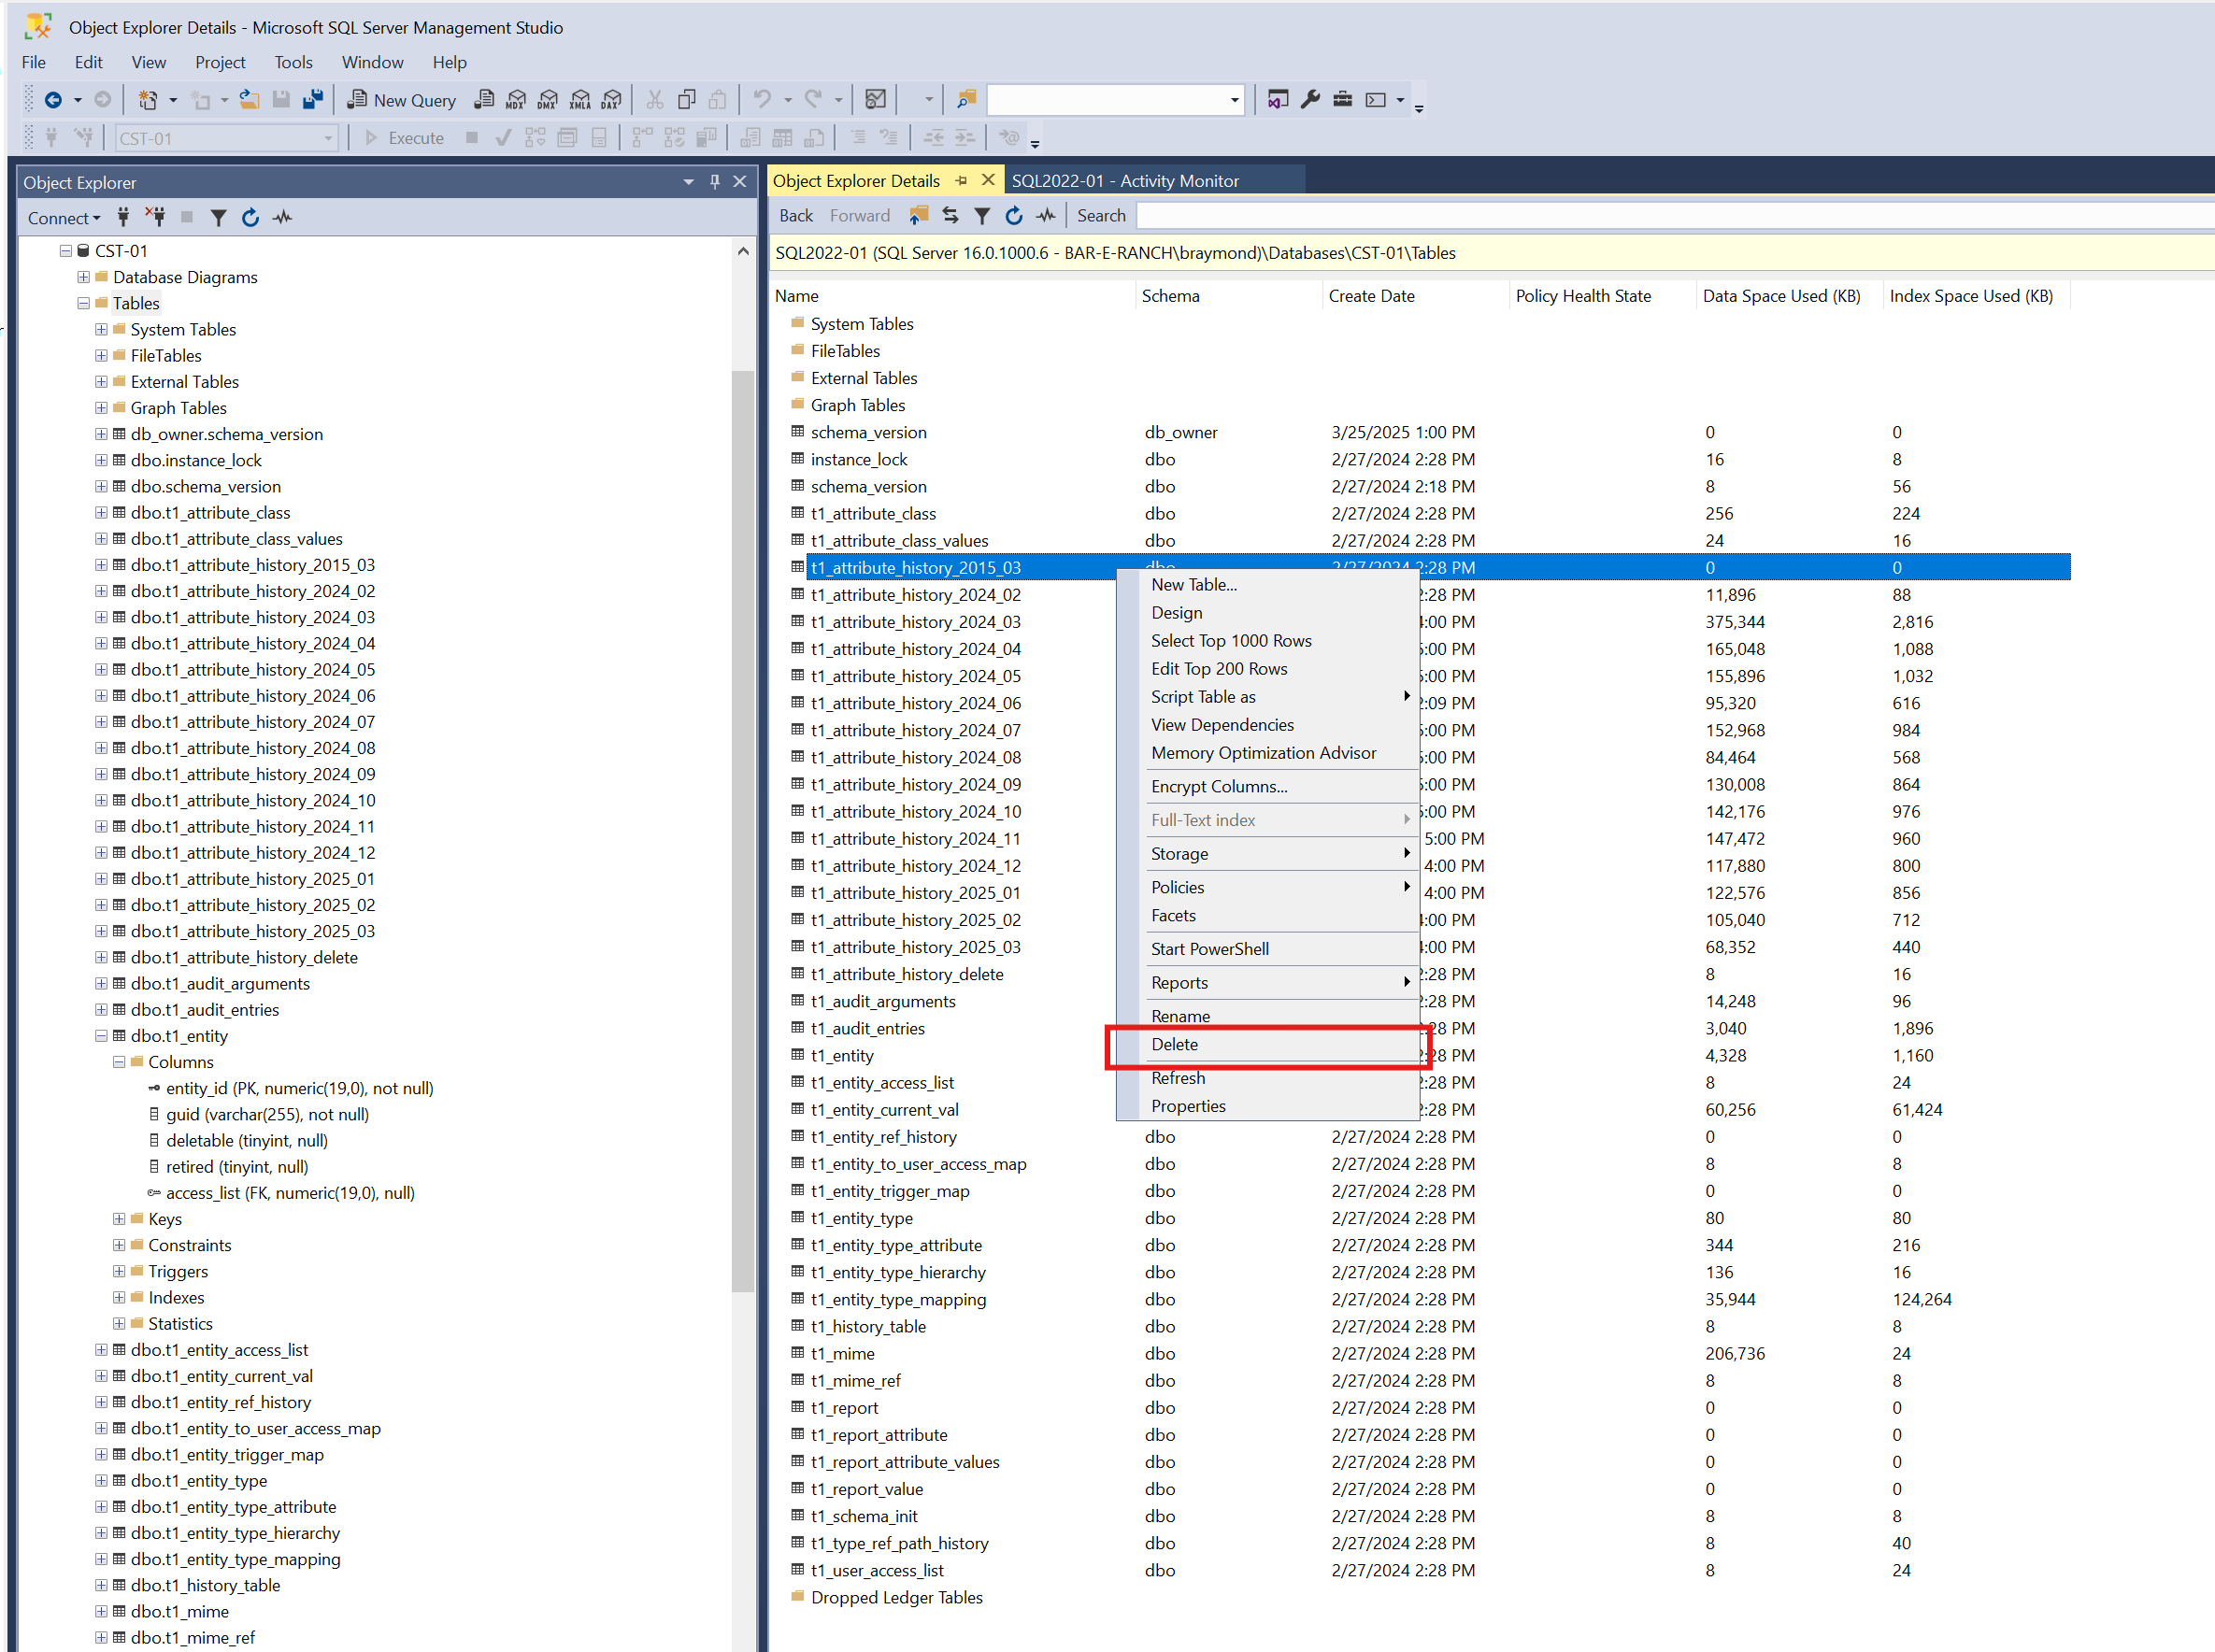2215x1652 pixels.
Task: Close the Object Explorer panel
Action: [740, 181]
